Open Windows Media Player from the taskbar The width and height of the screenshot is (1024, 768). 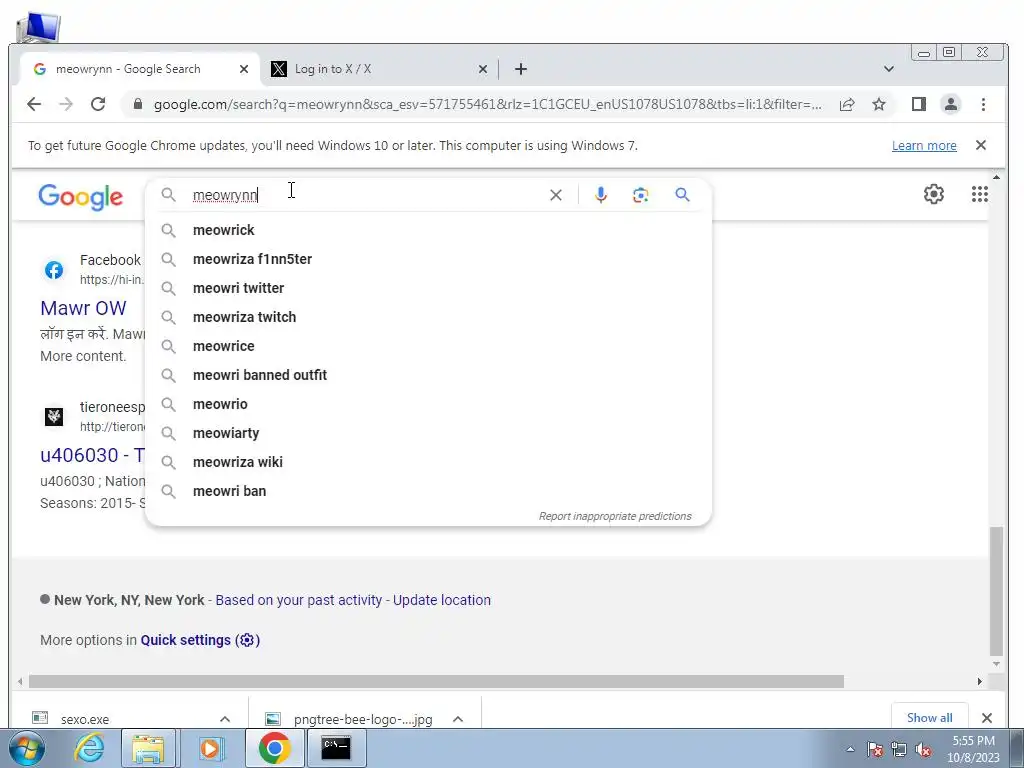click(x=210, y=748)
